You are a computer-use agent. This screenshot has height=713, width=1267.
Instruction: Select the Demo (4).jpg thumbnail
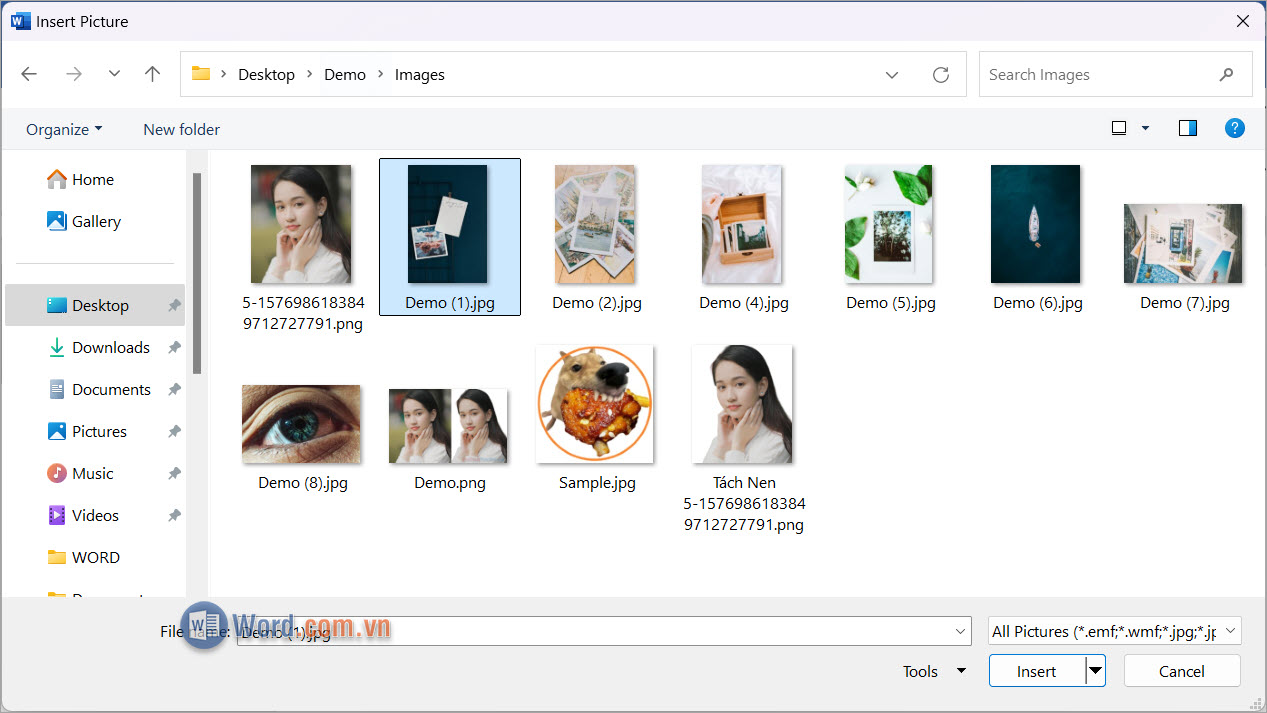coord(742,224)
